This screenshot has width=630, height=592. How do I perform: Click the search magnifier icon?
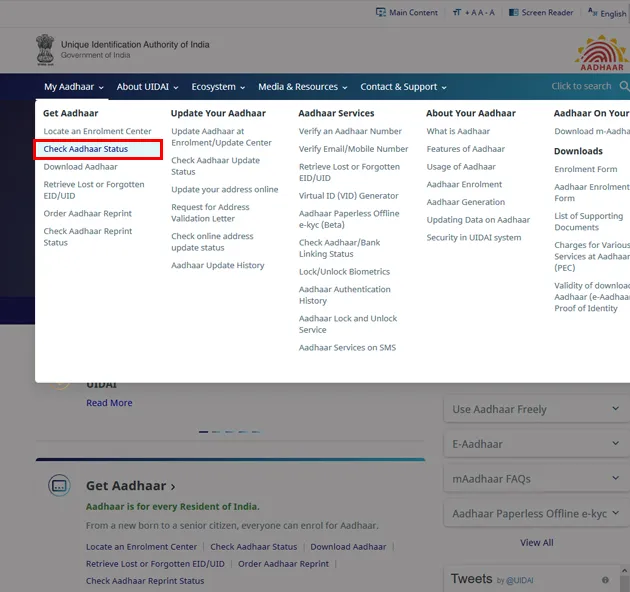[x=624, y=87]
